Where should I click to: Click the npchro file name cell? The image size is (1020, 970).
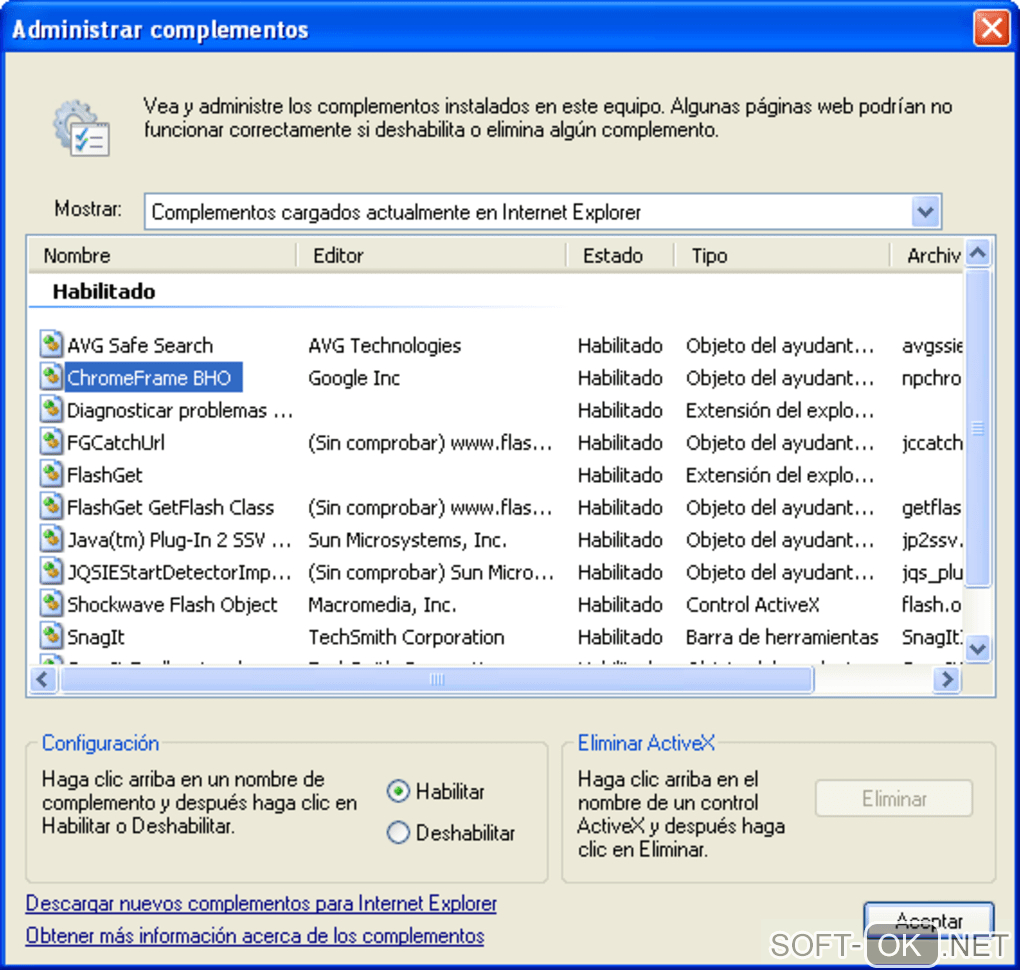[931, 377]
